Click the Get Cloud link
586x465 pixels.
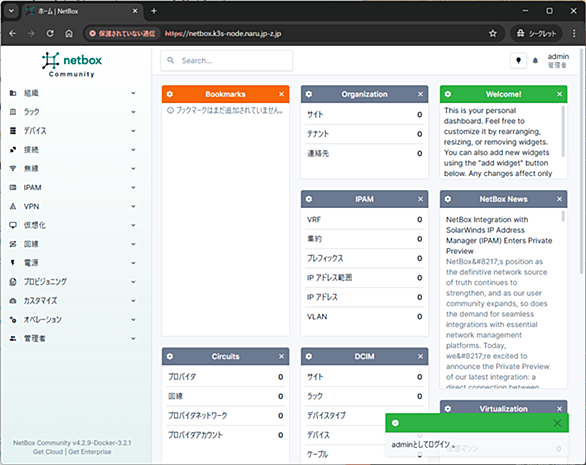(x=47, y=452)
